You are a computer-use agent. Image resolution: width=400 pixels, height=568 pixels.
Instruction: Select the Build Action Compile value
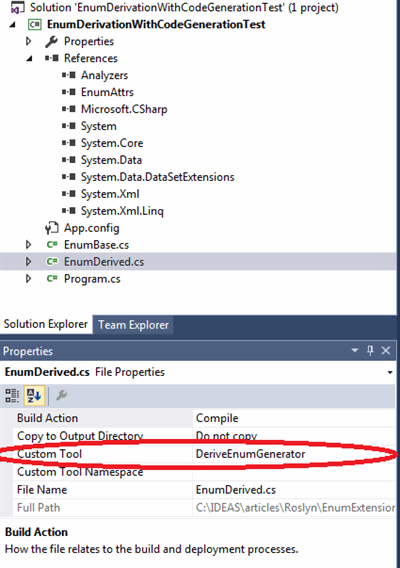[294, 418]
